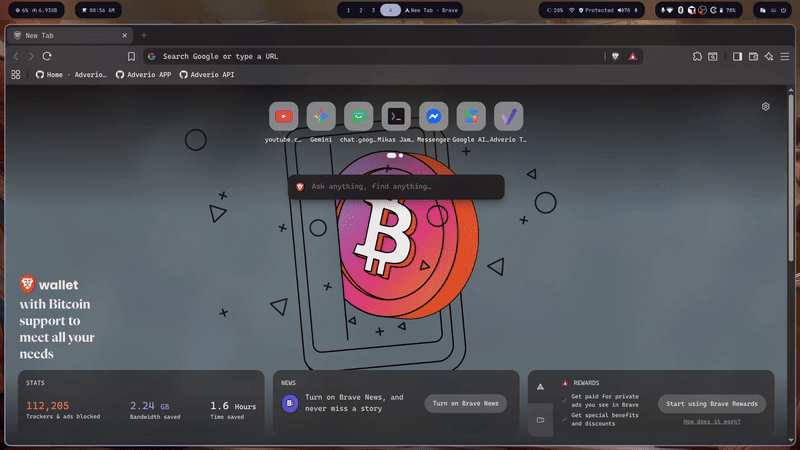This screenshot has width=800, height=450.
Task: Click the clock 08:56 AM widget
Action: [98, 10]
